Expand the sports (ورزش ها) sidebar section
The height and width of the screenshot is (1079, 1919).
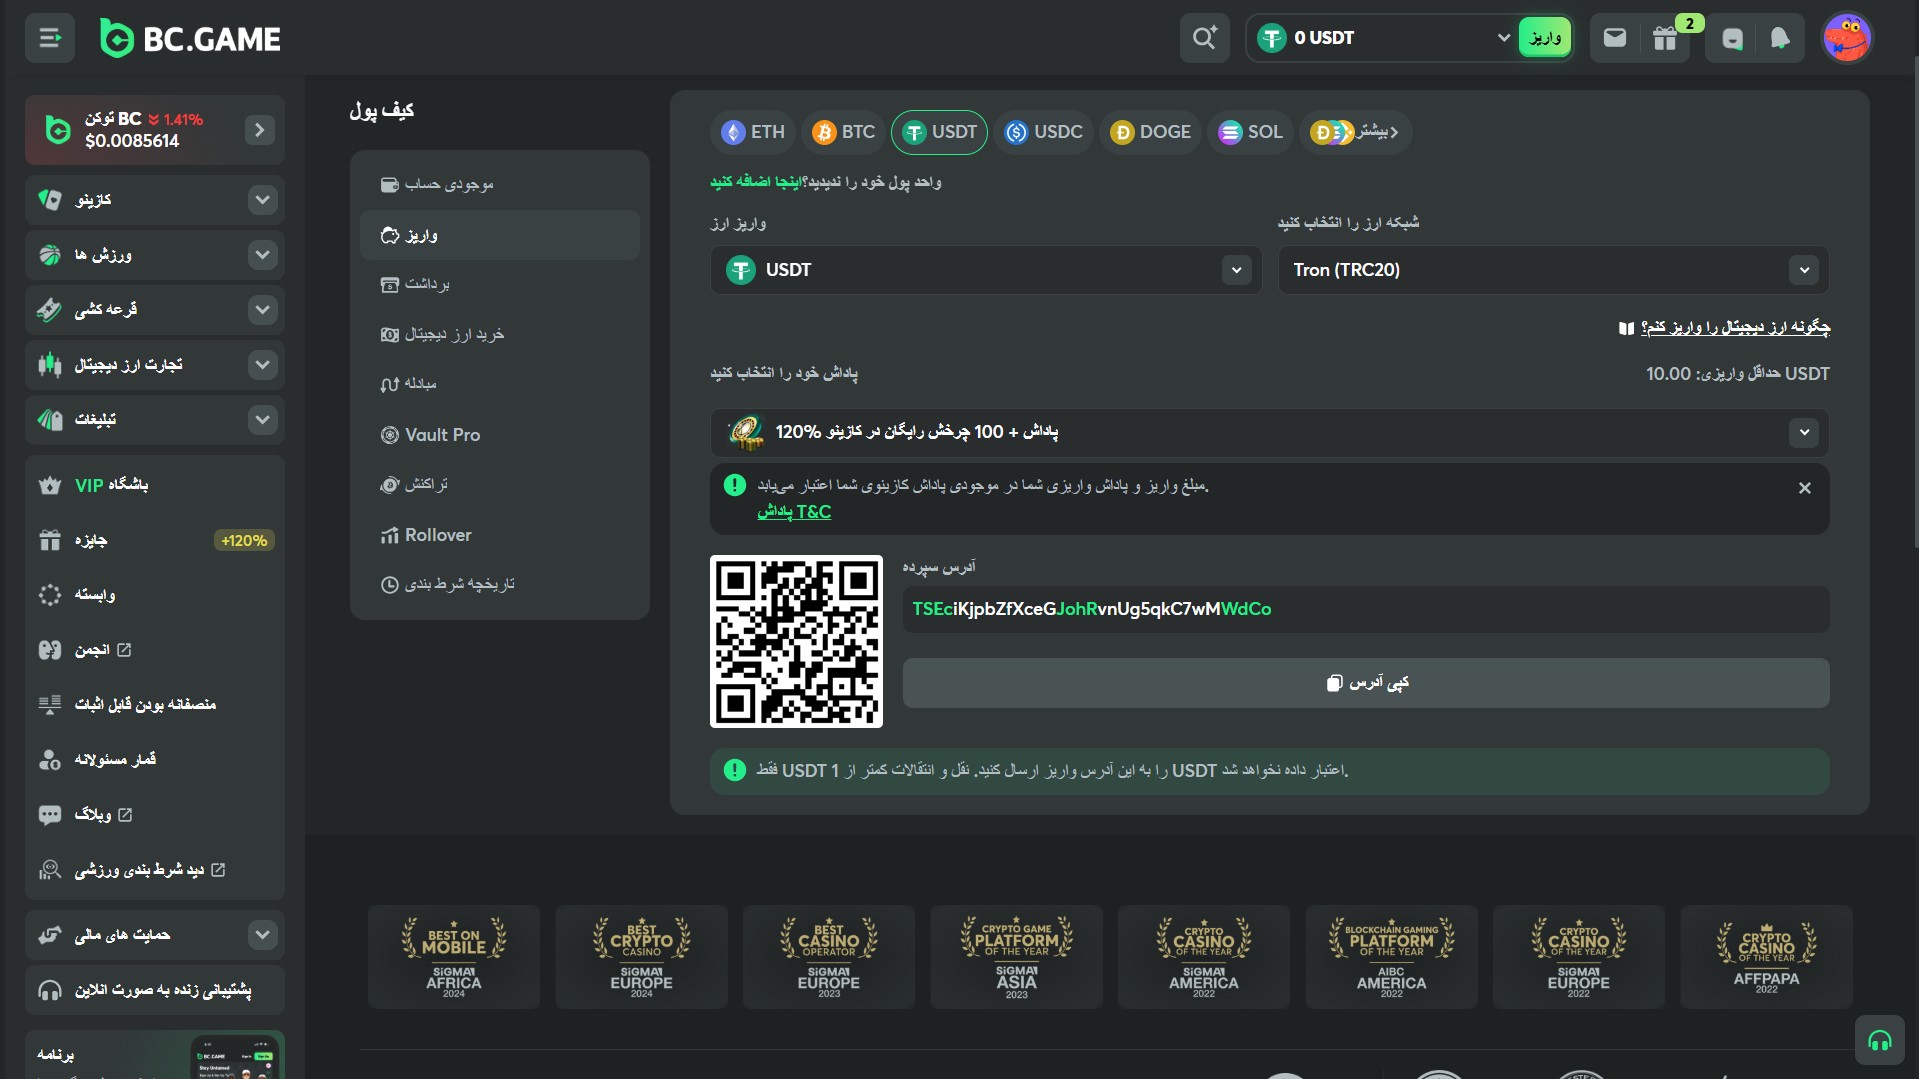pyautogui.click(x=155, y=255)
